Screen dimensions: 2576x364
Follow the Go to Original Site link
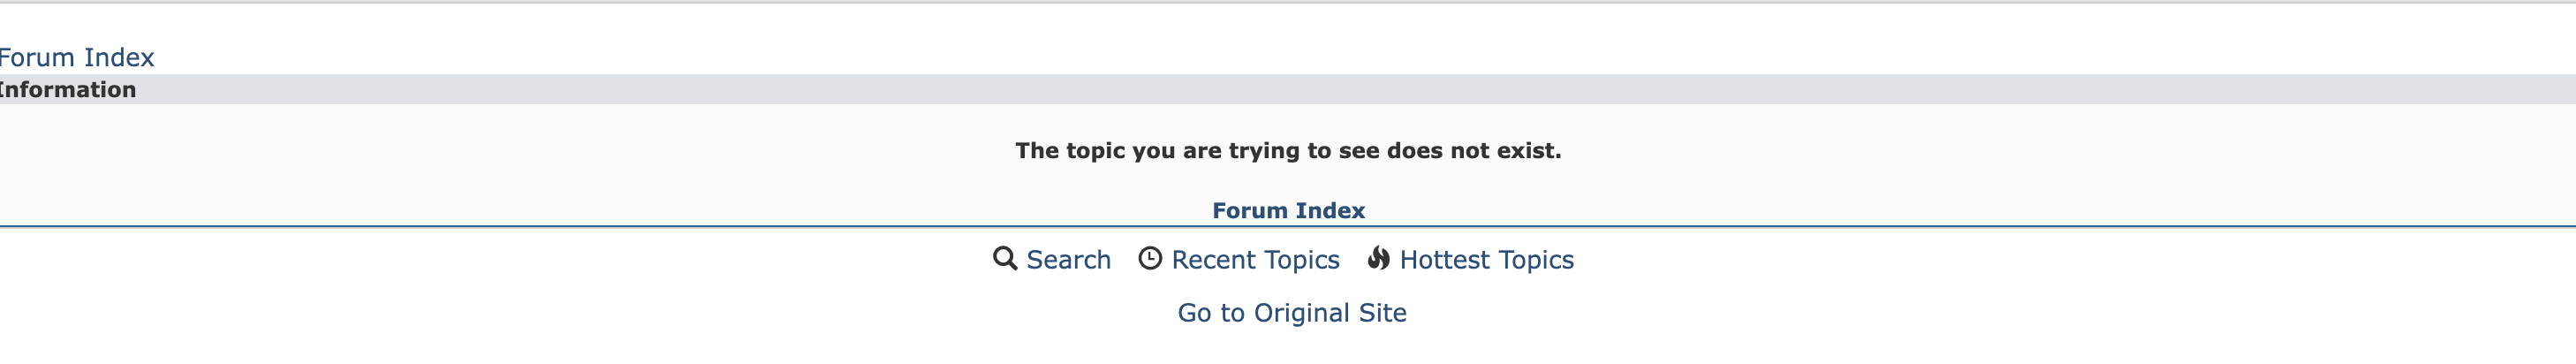[1292, 313]
